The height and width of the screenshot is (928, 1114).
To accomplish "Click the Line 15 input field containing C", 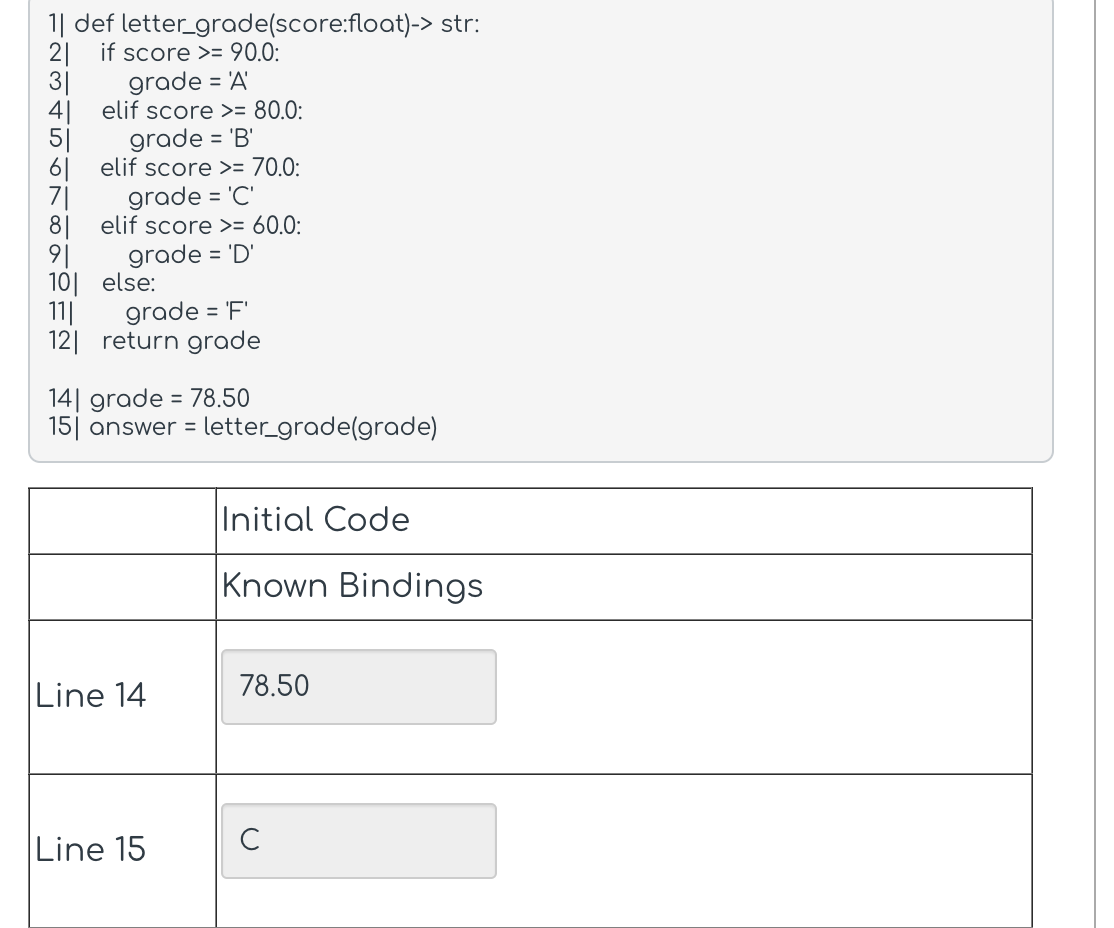I will point(358,840).
